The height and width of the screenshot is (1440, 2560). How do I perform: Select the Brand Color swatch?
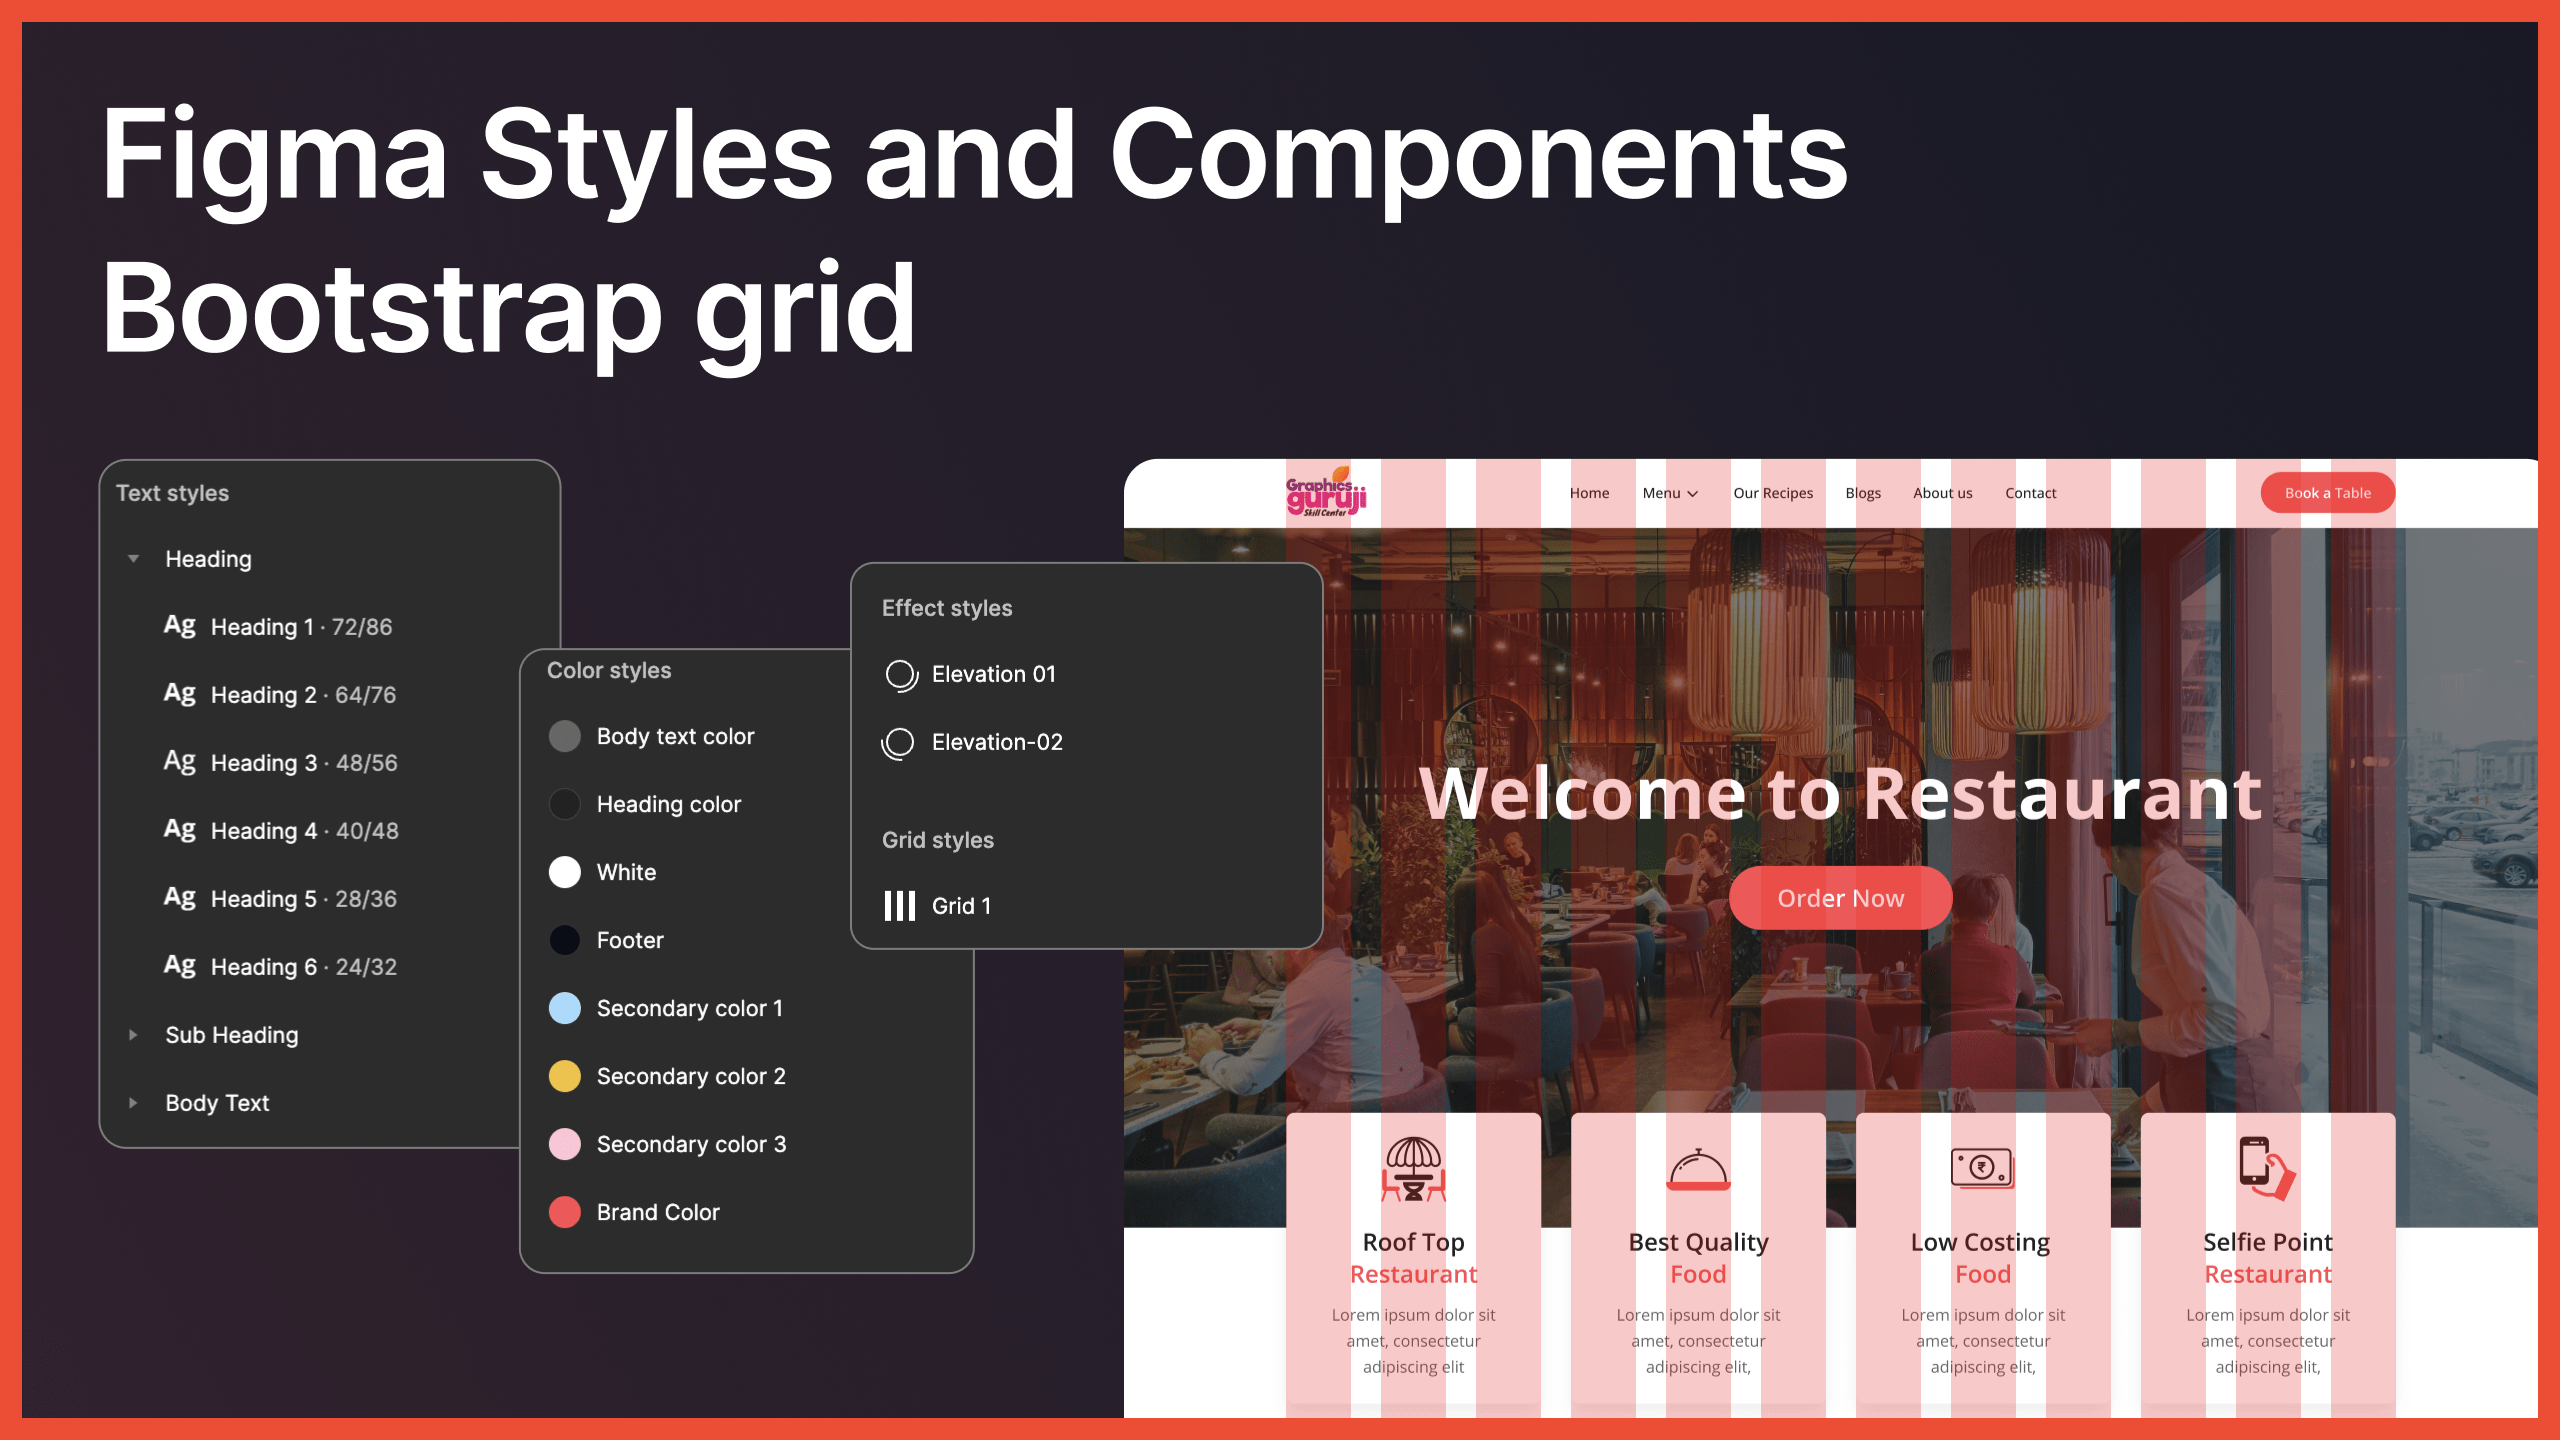click(565, 1212)
